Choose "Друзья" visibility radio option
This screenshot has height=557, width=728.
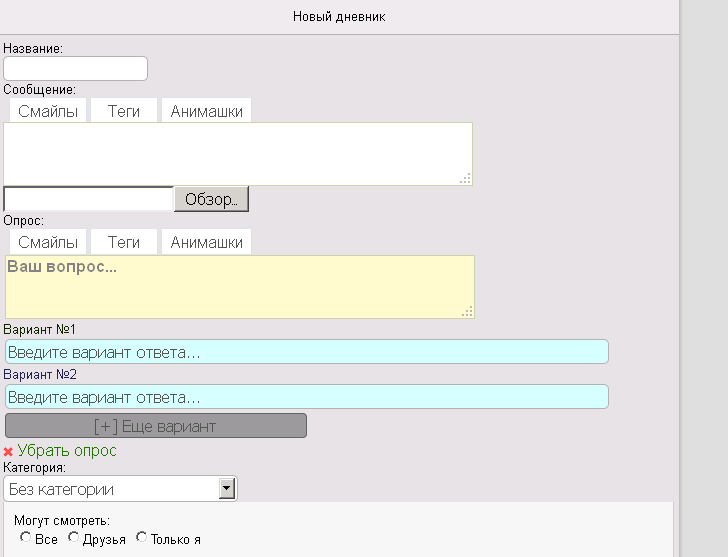[x=73, y=538]
